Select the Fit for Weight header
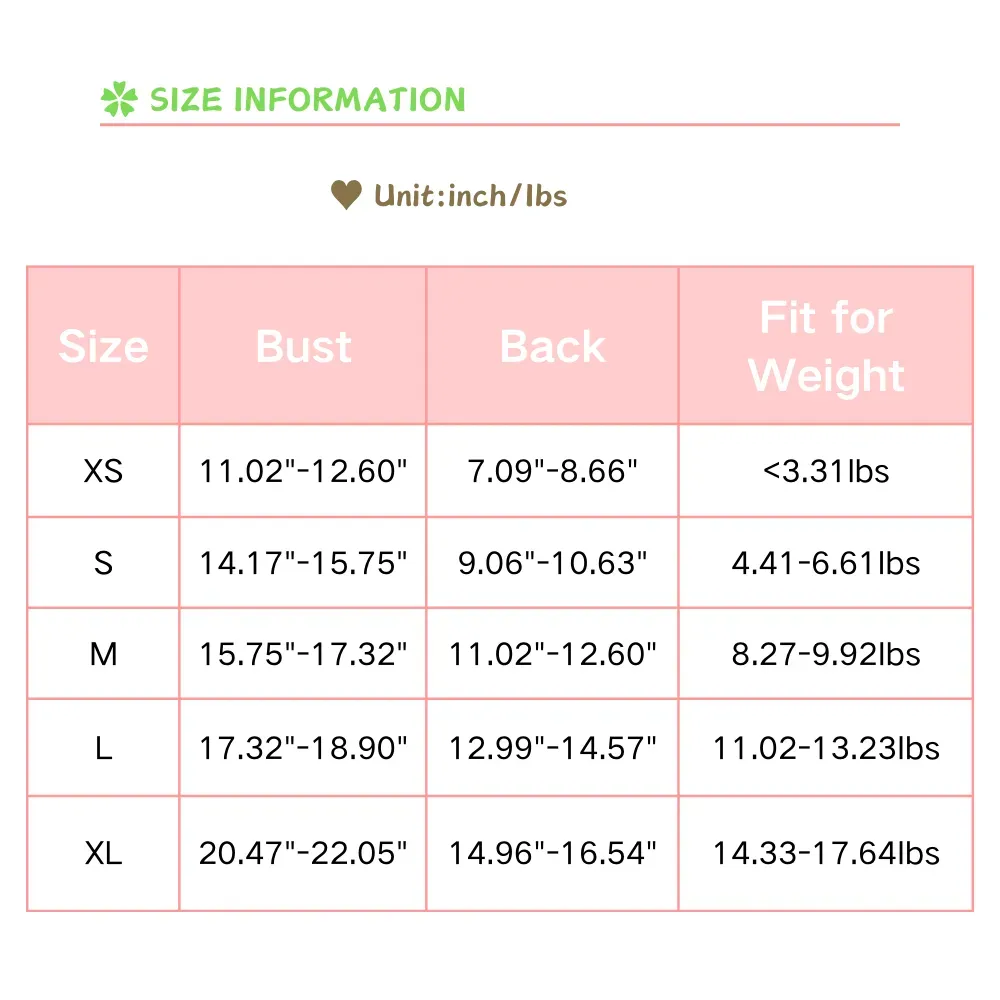 [x=825, y=346]
